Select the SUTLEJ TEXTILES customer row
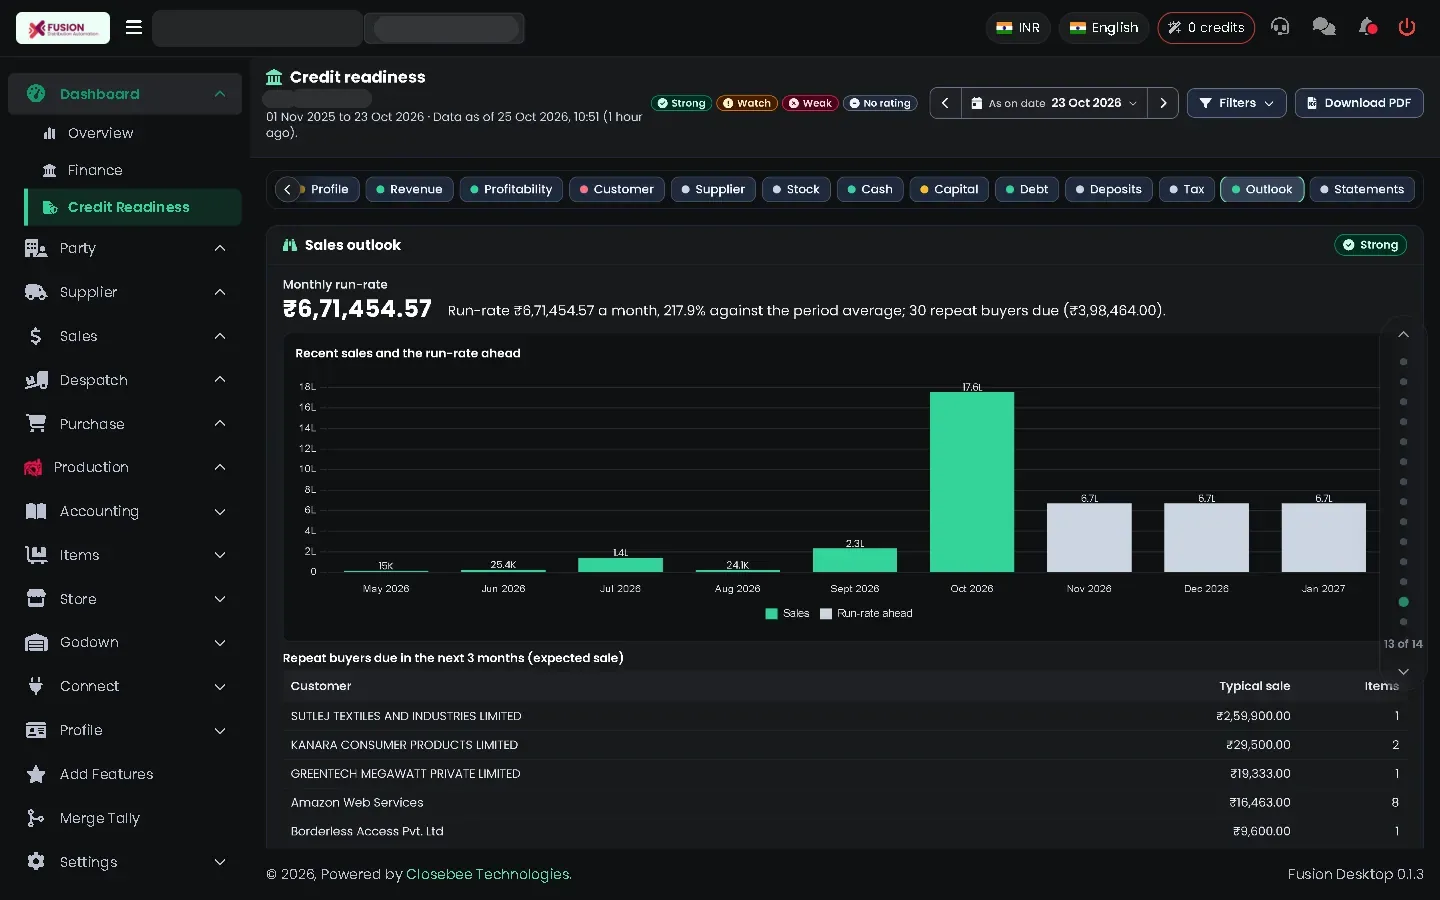The image size is (1440, 900). click(x=844, y=716)
